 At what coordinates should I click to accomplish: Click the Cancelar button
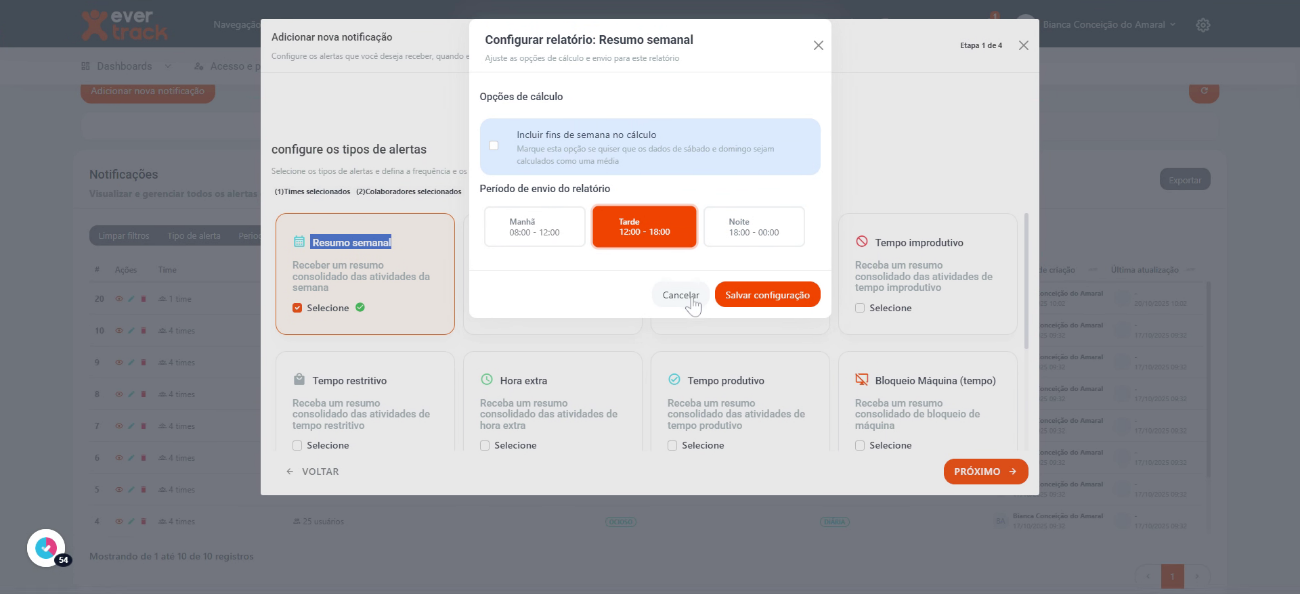coord(681,295)
